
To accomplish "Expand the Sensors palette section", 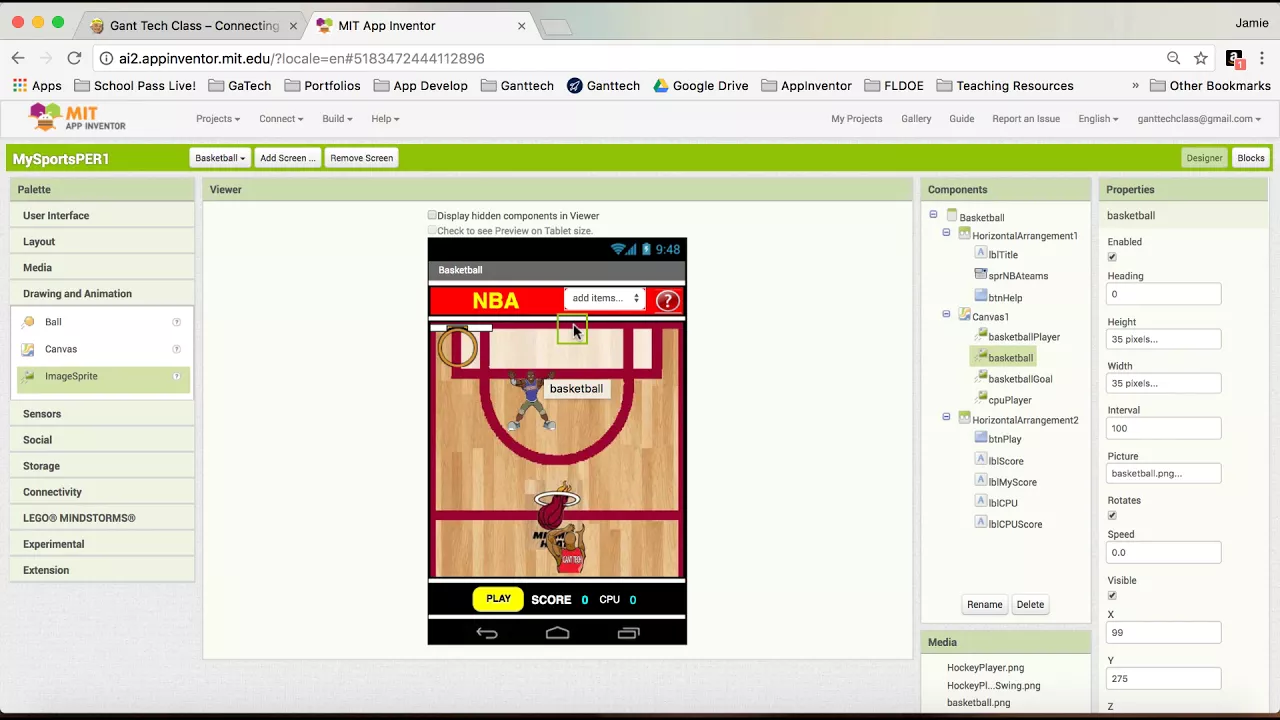I will 103,413.
